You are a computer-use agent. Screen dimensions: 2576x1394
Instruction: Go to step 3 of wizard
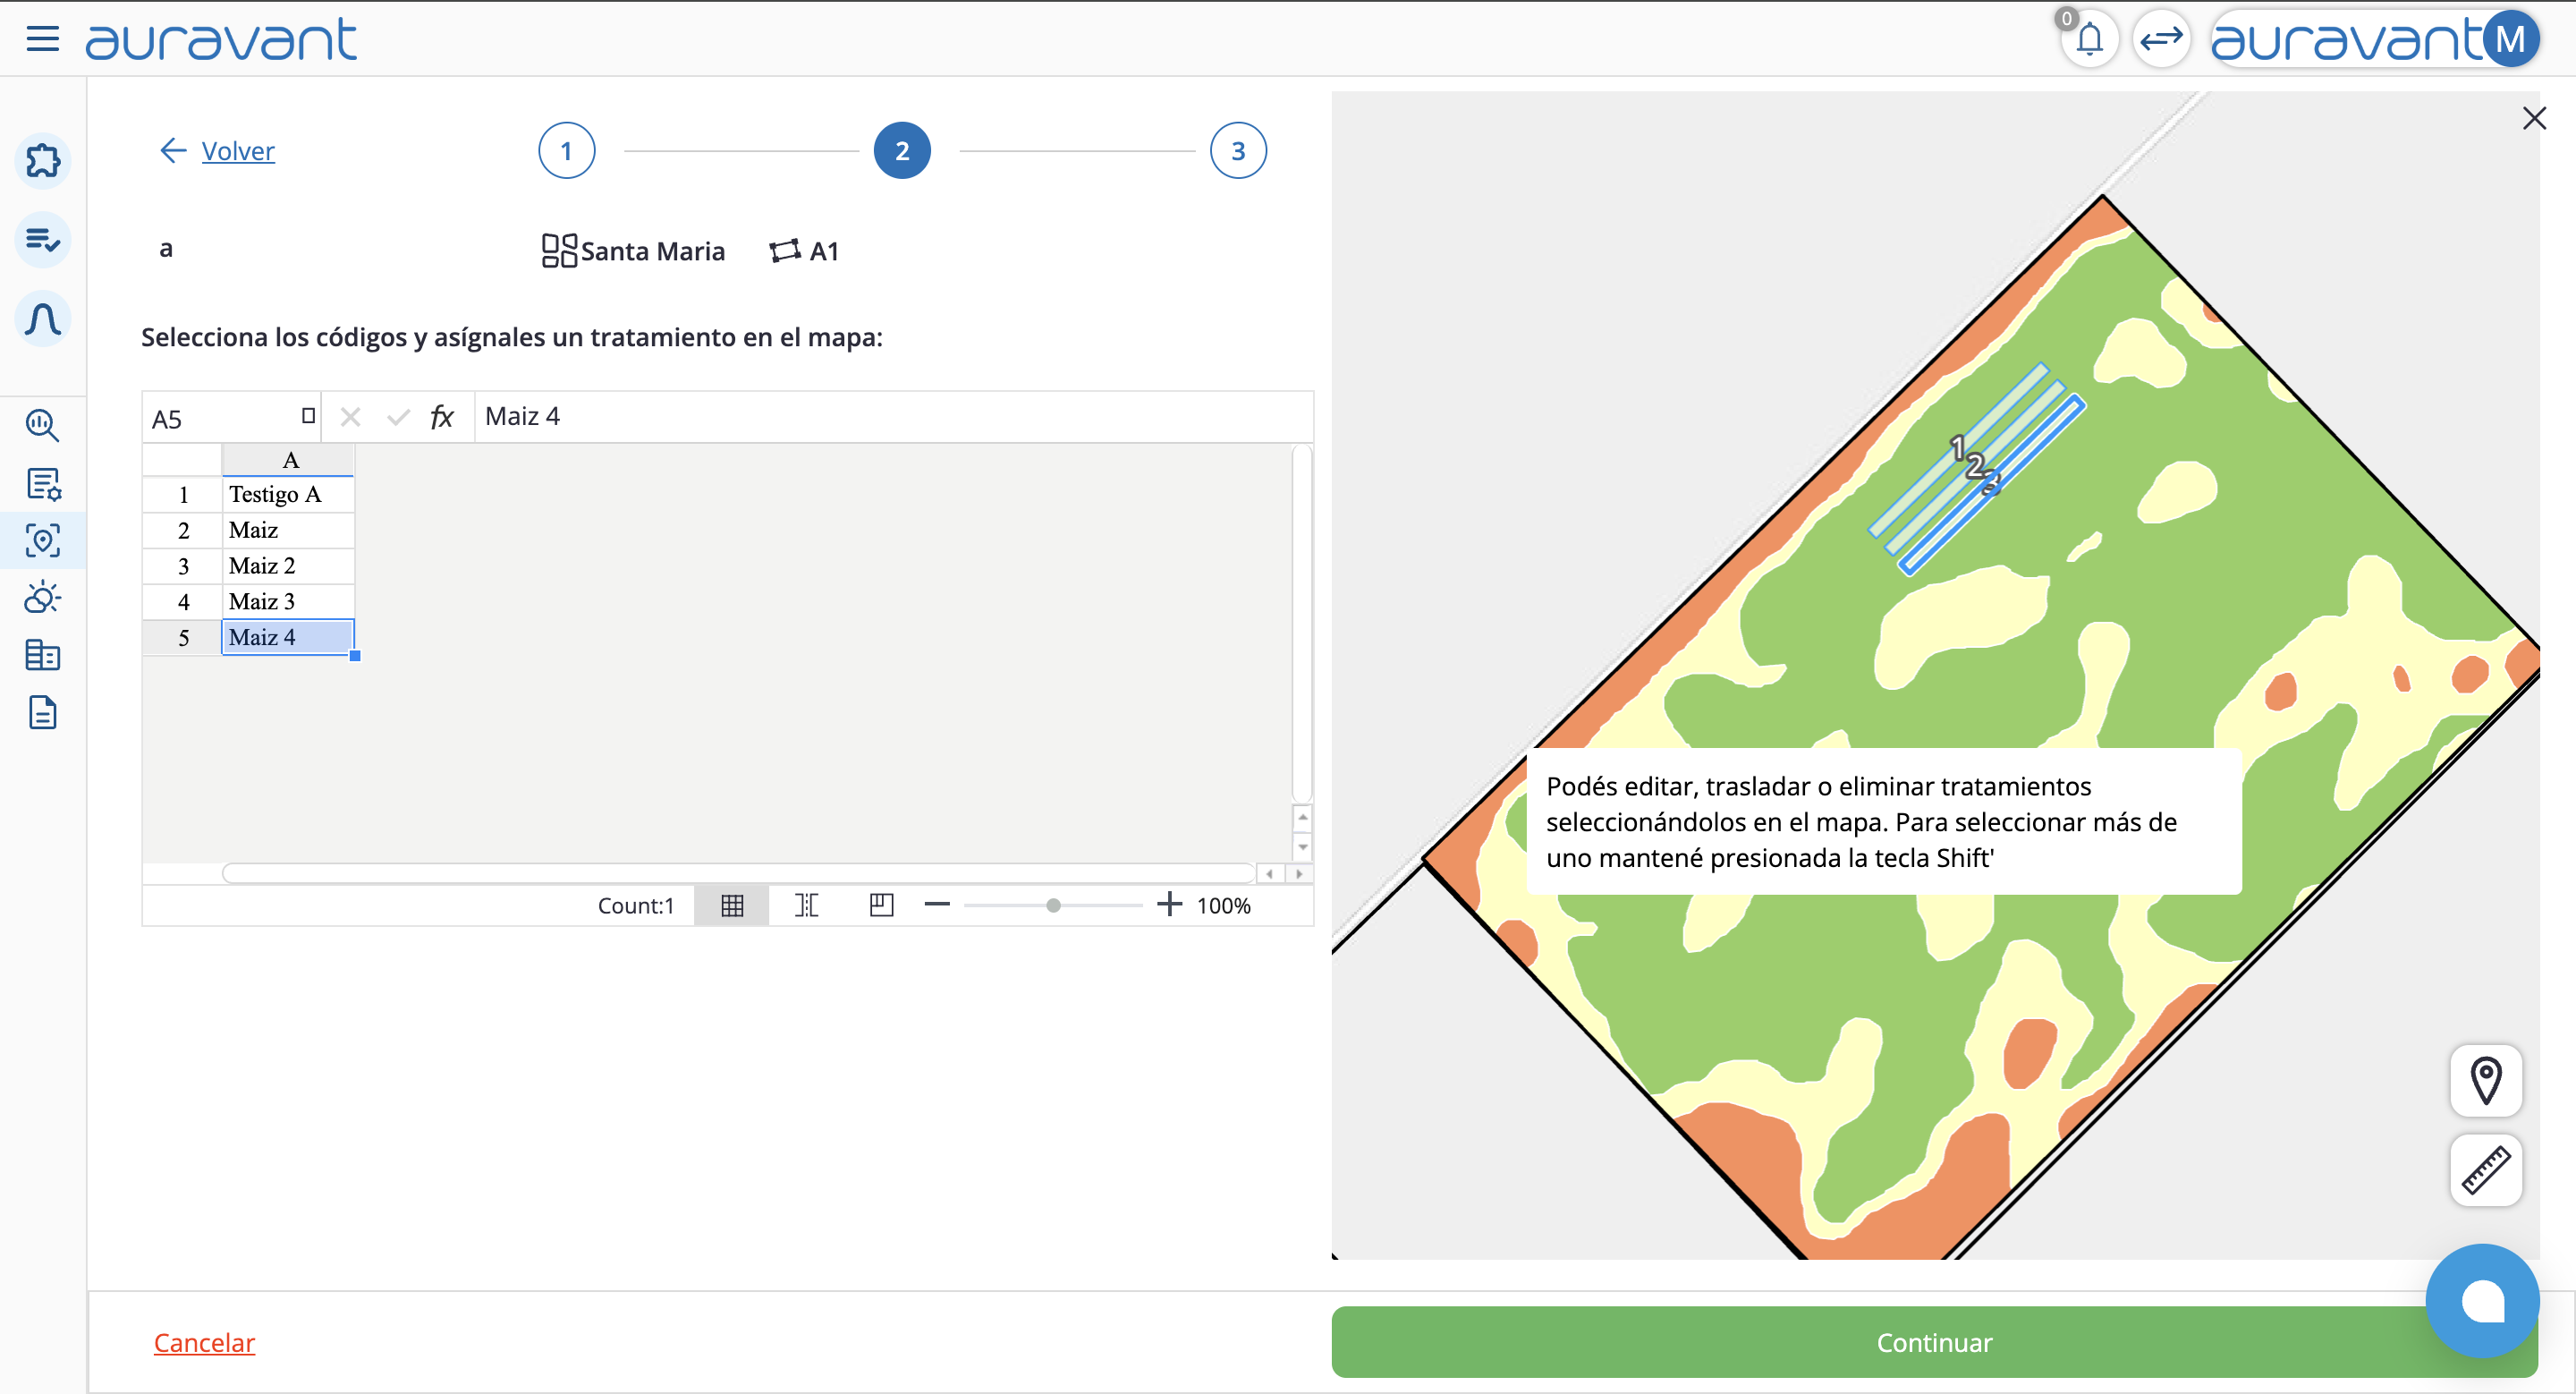pyautogui.click(x=1238, y=151)
